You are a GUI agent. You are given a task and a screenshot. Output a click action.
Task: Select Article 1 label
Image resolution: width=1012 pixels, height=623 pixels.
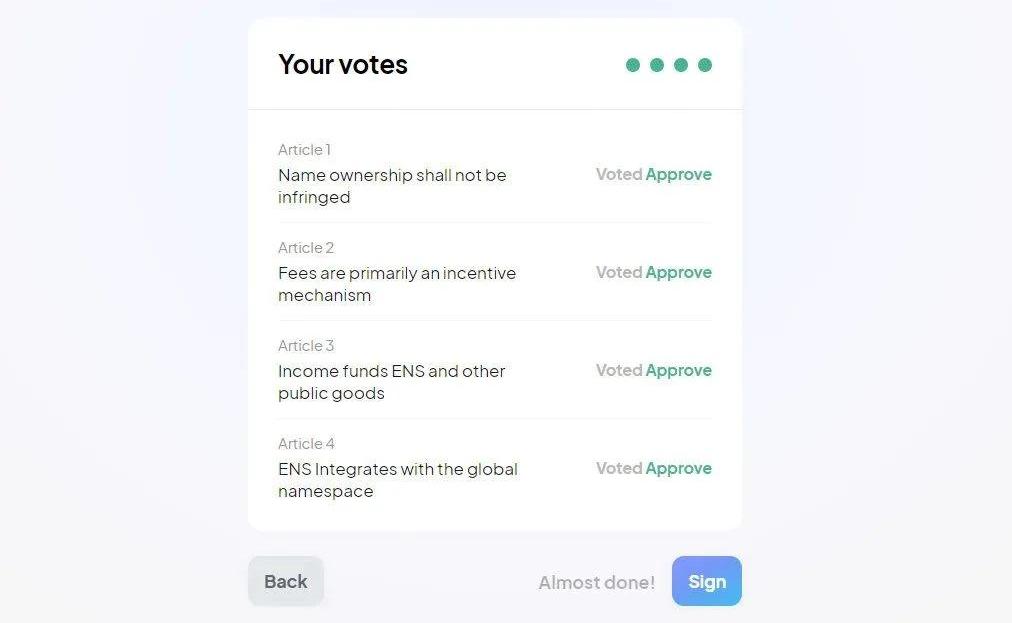(x=304, y=150)
